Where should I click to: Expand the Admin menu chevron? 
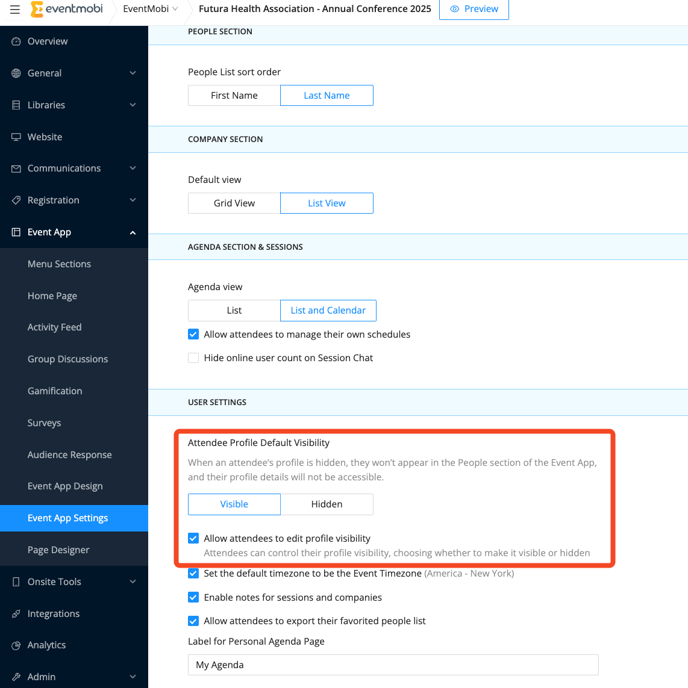133,677
